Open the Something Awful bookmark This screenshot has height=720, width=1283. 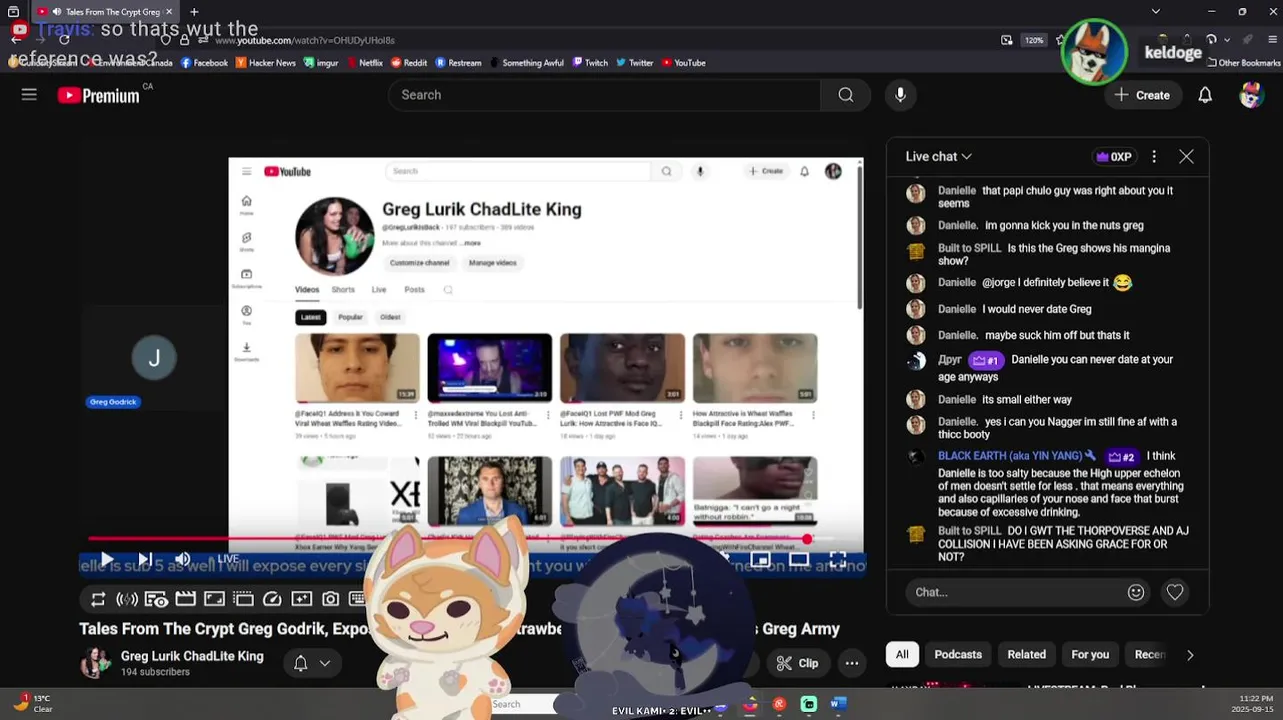point(527,63)
